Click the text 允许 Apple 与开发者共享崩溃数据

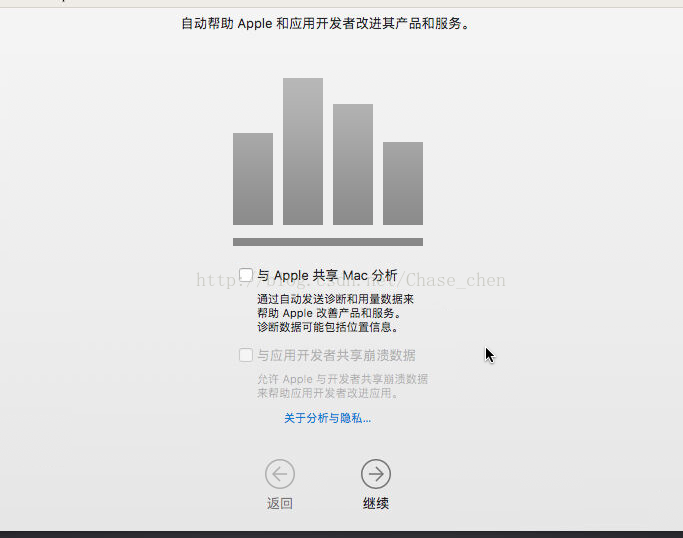[342, 379]
